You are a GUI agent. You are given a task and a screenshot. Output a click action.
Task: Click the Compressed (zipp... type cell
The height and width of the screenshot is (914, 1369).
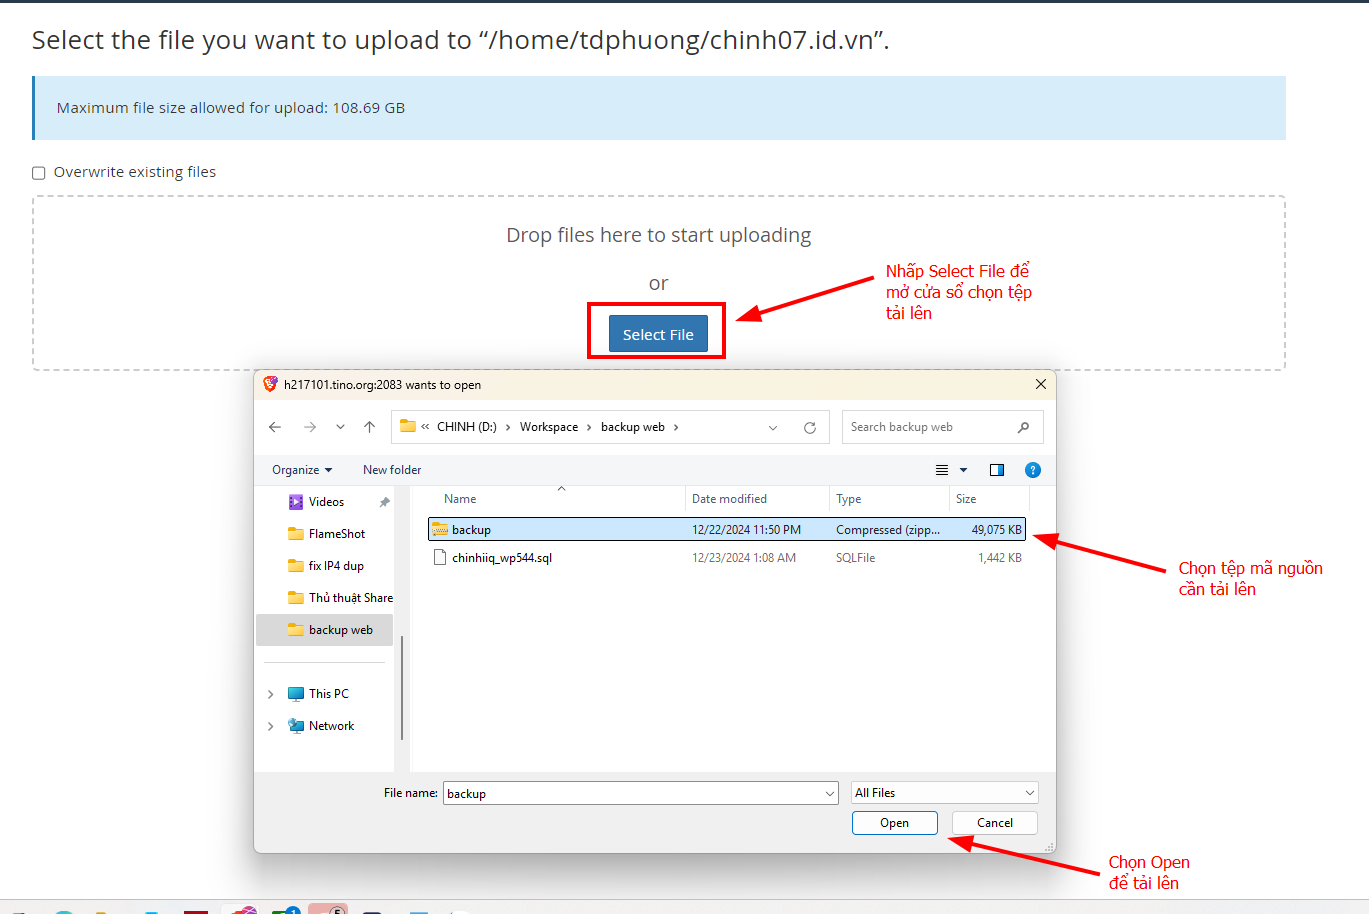pyautogui.click(x=888, y=530)
